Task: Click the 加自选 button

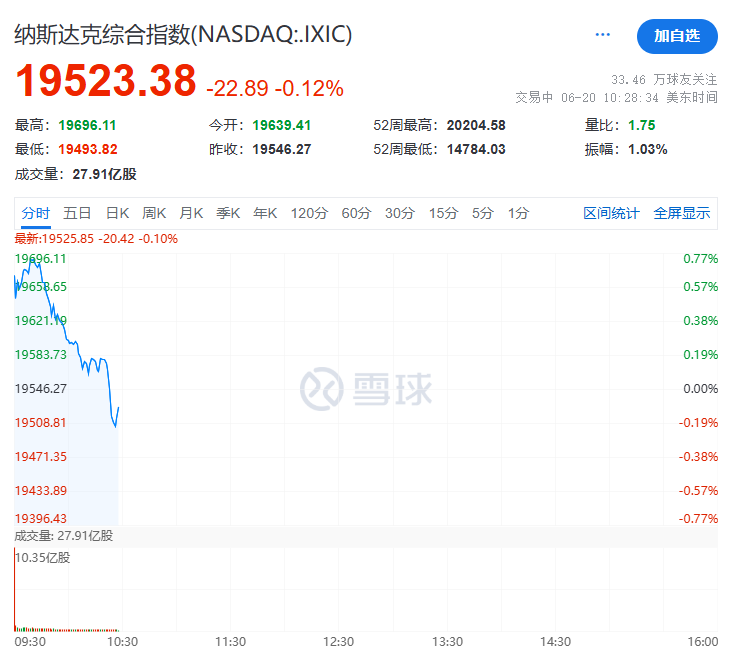Action: (677, 36)
